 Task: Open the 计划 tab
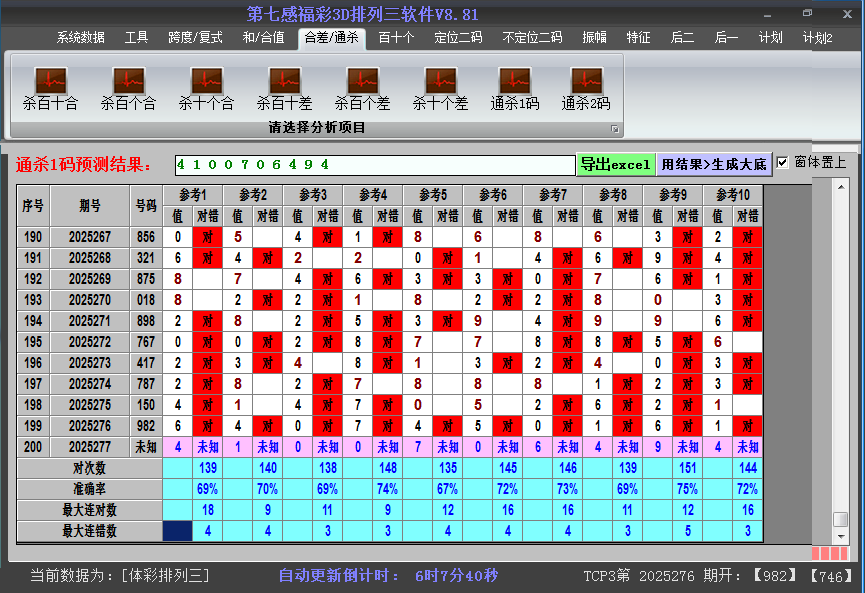click(771, 38)
